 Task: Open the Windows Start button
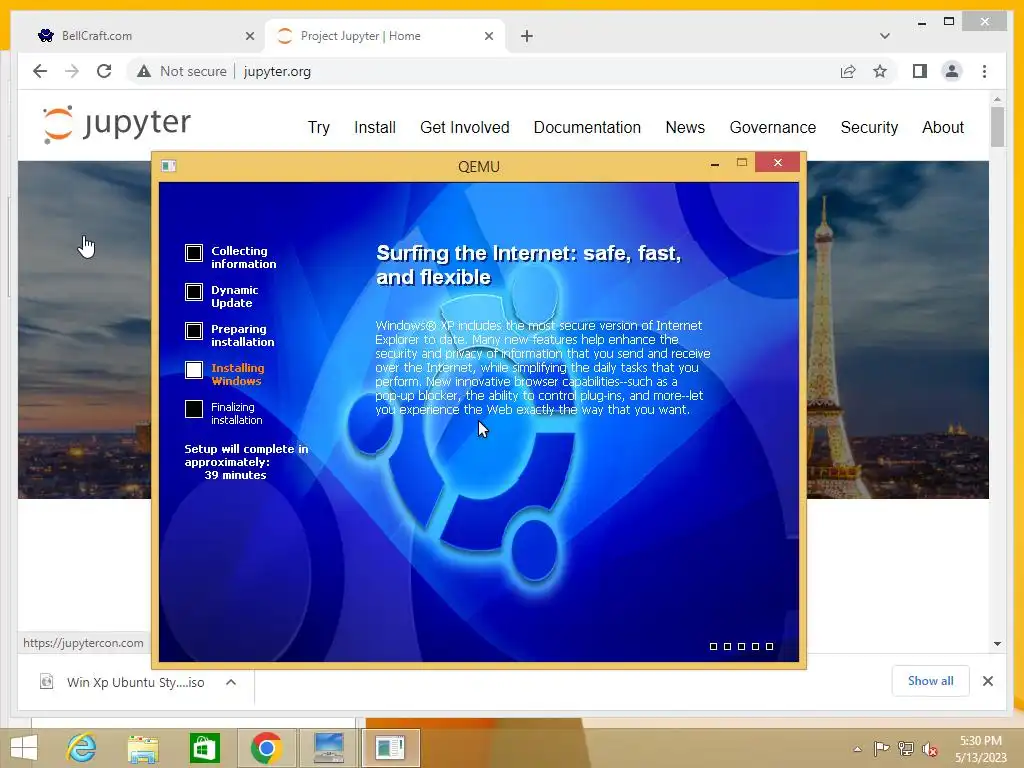coord(24,748)
